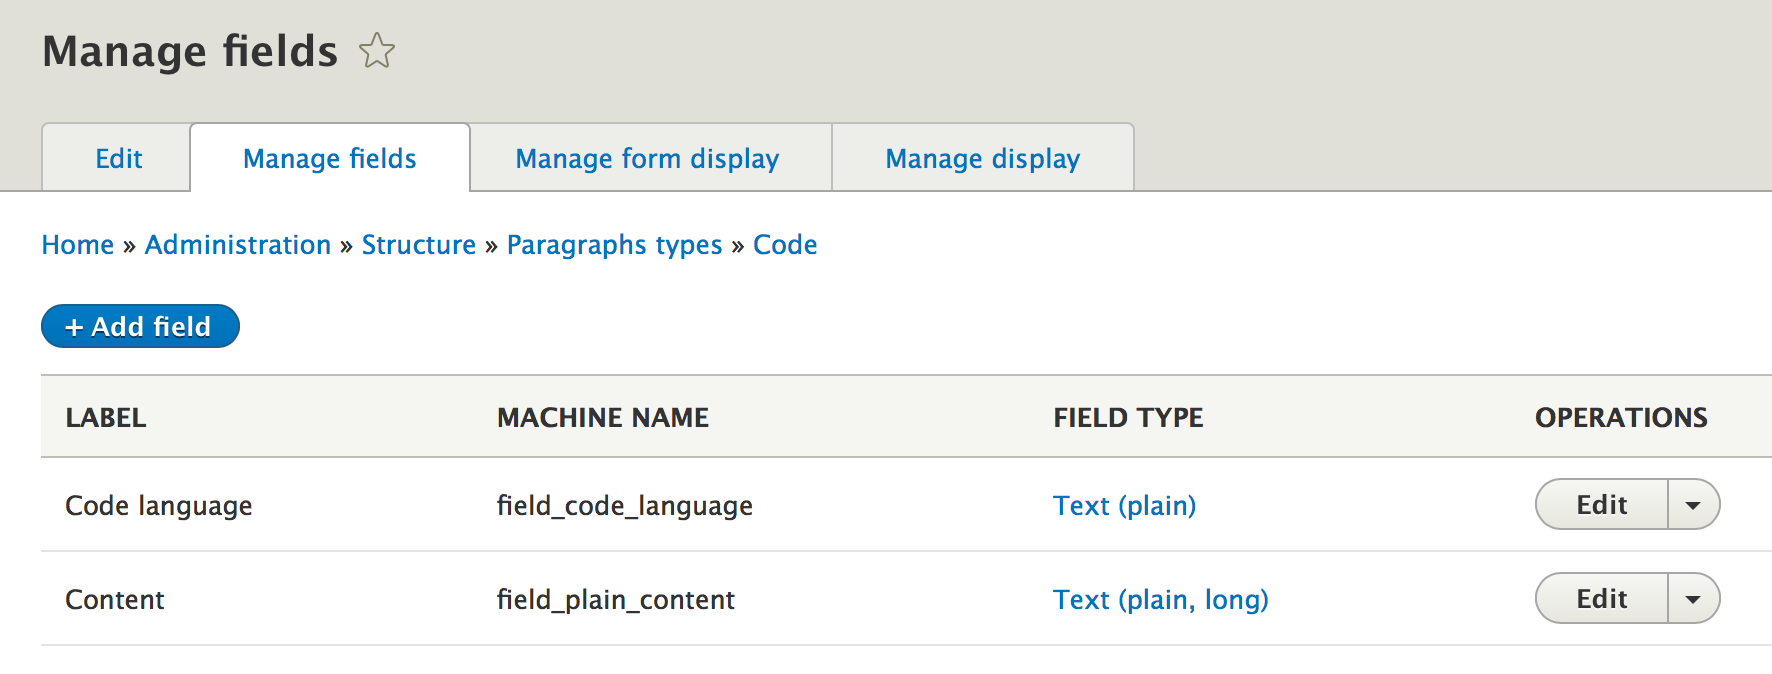The height and width of the screenshot is (674, 1772).
Task: Add a new field
Action: [x=140, y=326]
